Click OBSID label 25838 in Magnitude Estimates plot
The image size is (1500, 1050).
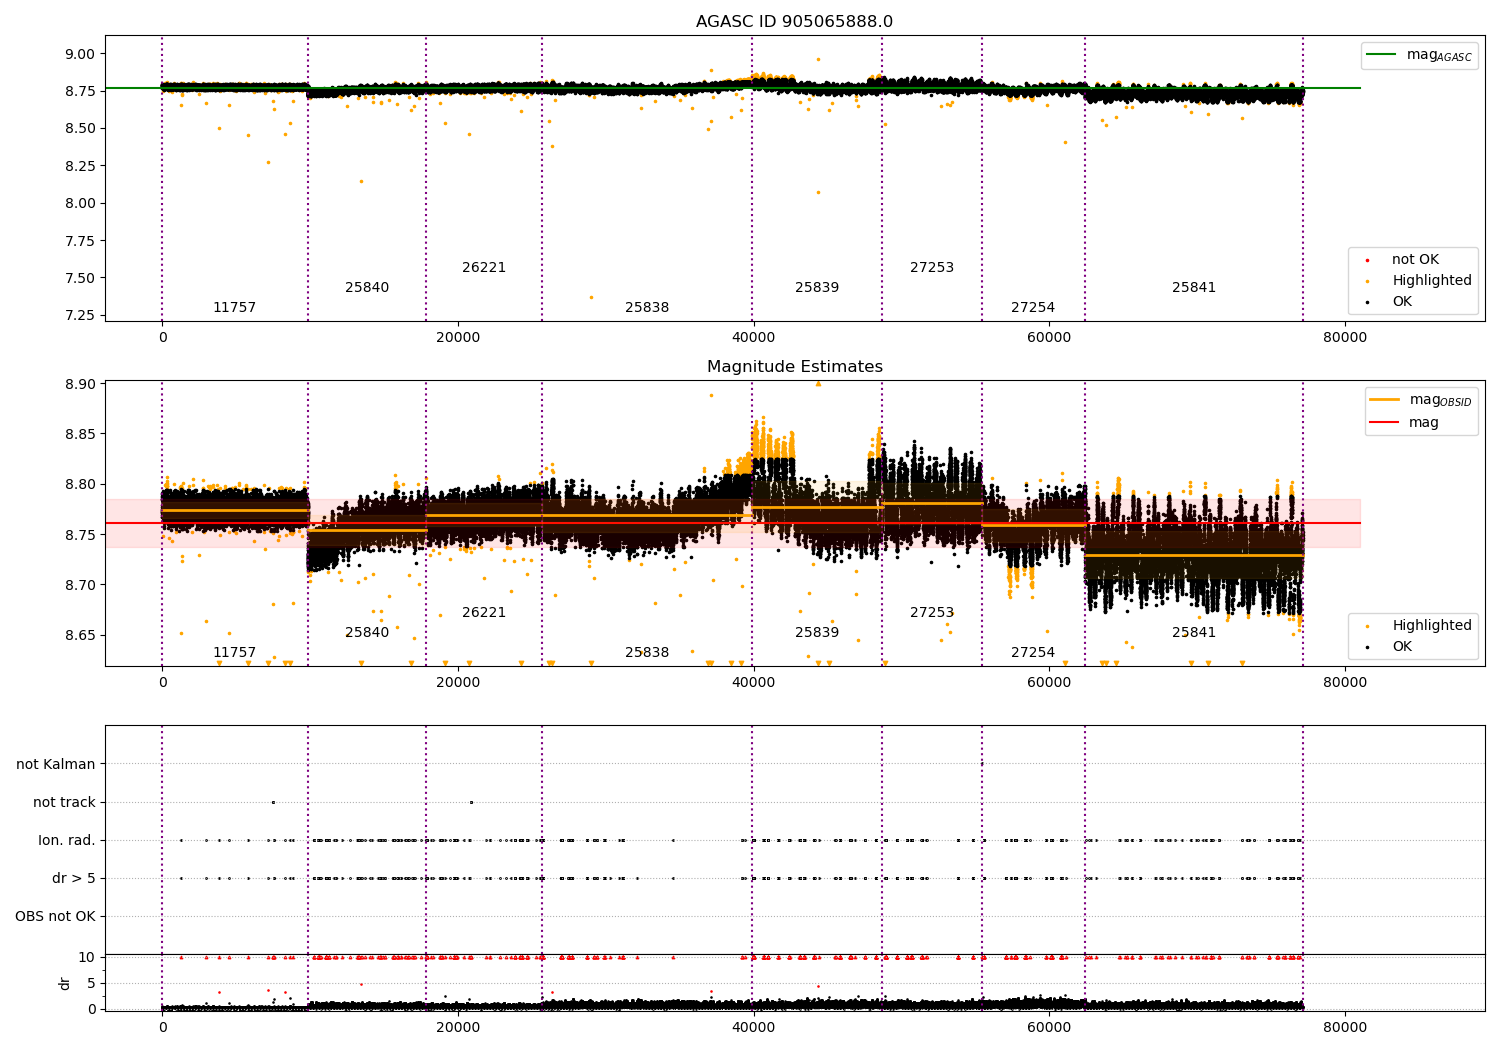(x=647, y=653)
